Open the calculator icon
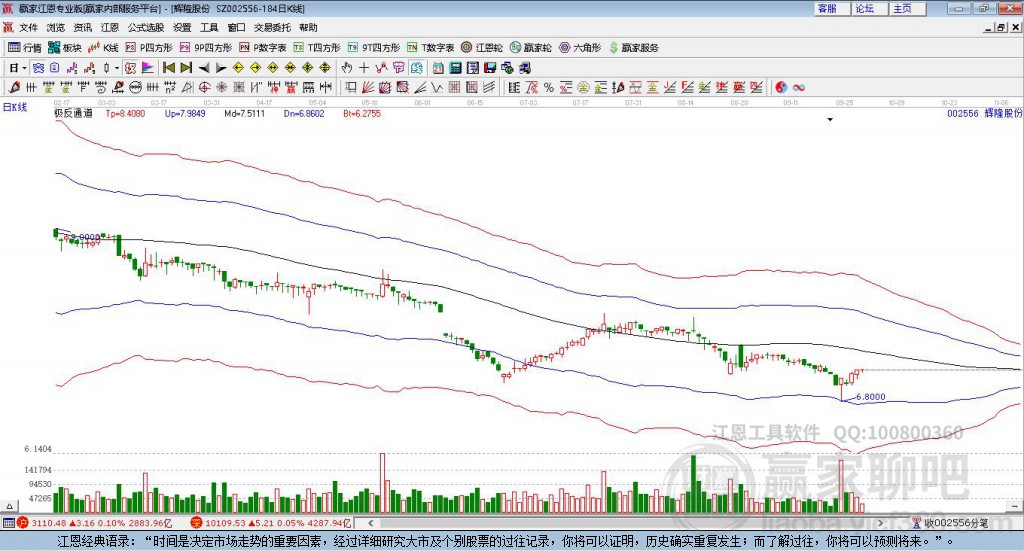 [x=455, y=68]
